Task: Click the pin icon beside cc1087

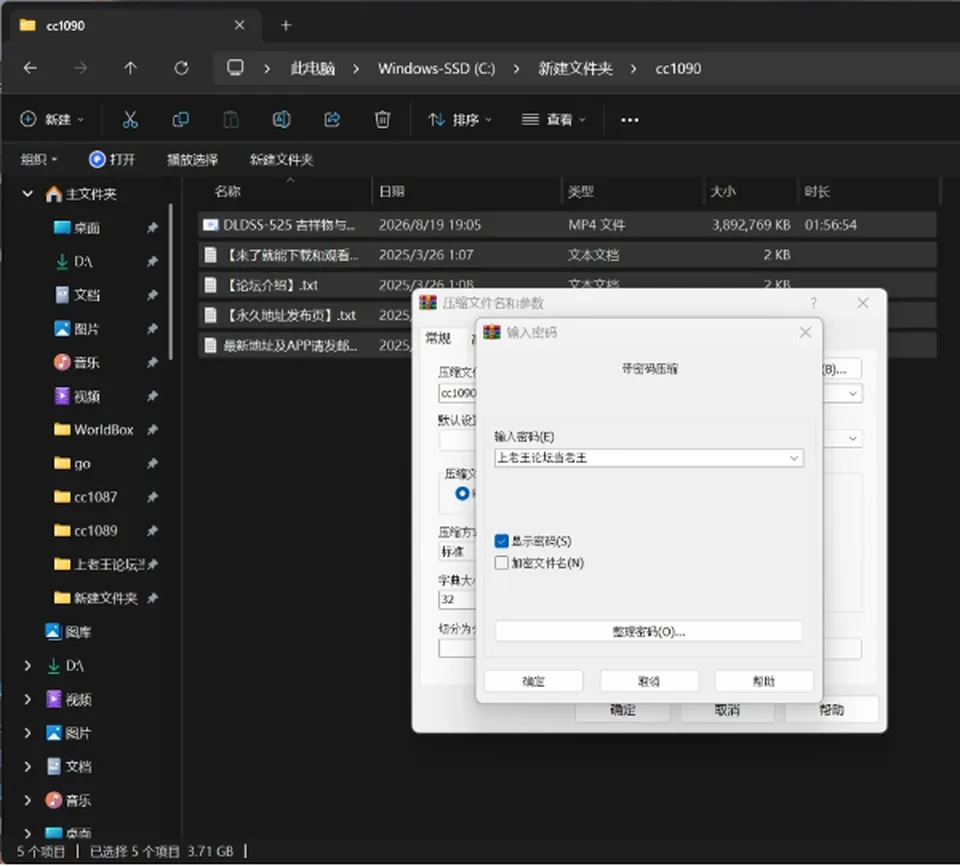Action: point(152,497)
